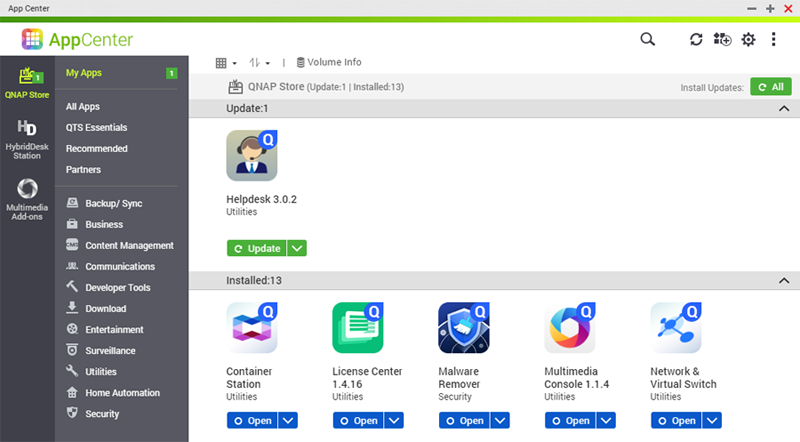The width and height of the screenshot is (800, 442).
Task: Expand License Center Open dropdown arrow
Action: pyautogui.click(x=394, y=421)
